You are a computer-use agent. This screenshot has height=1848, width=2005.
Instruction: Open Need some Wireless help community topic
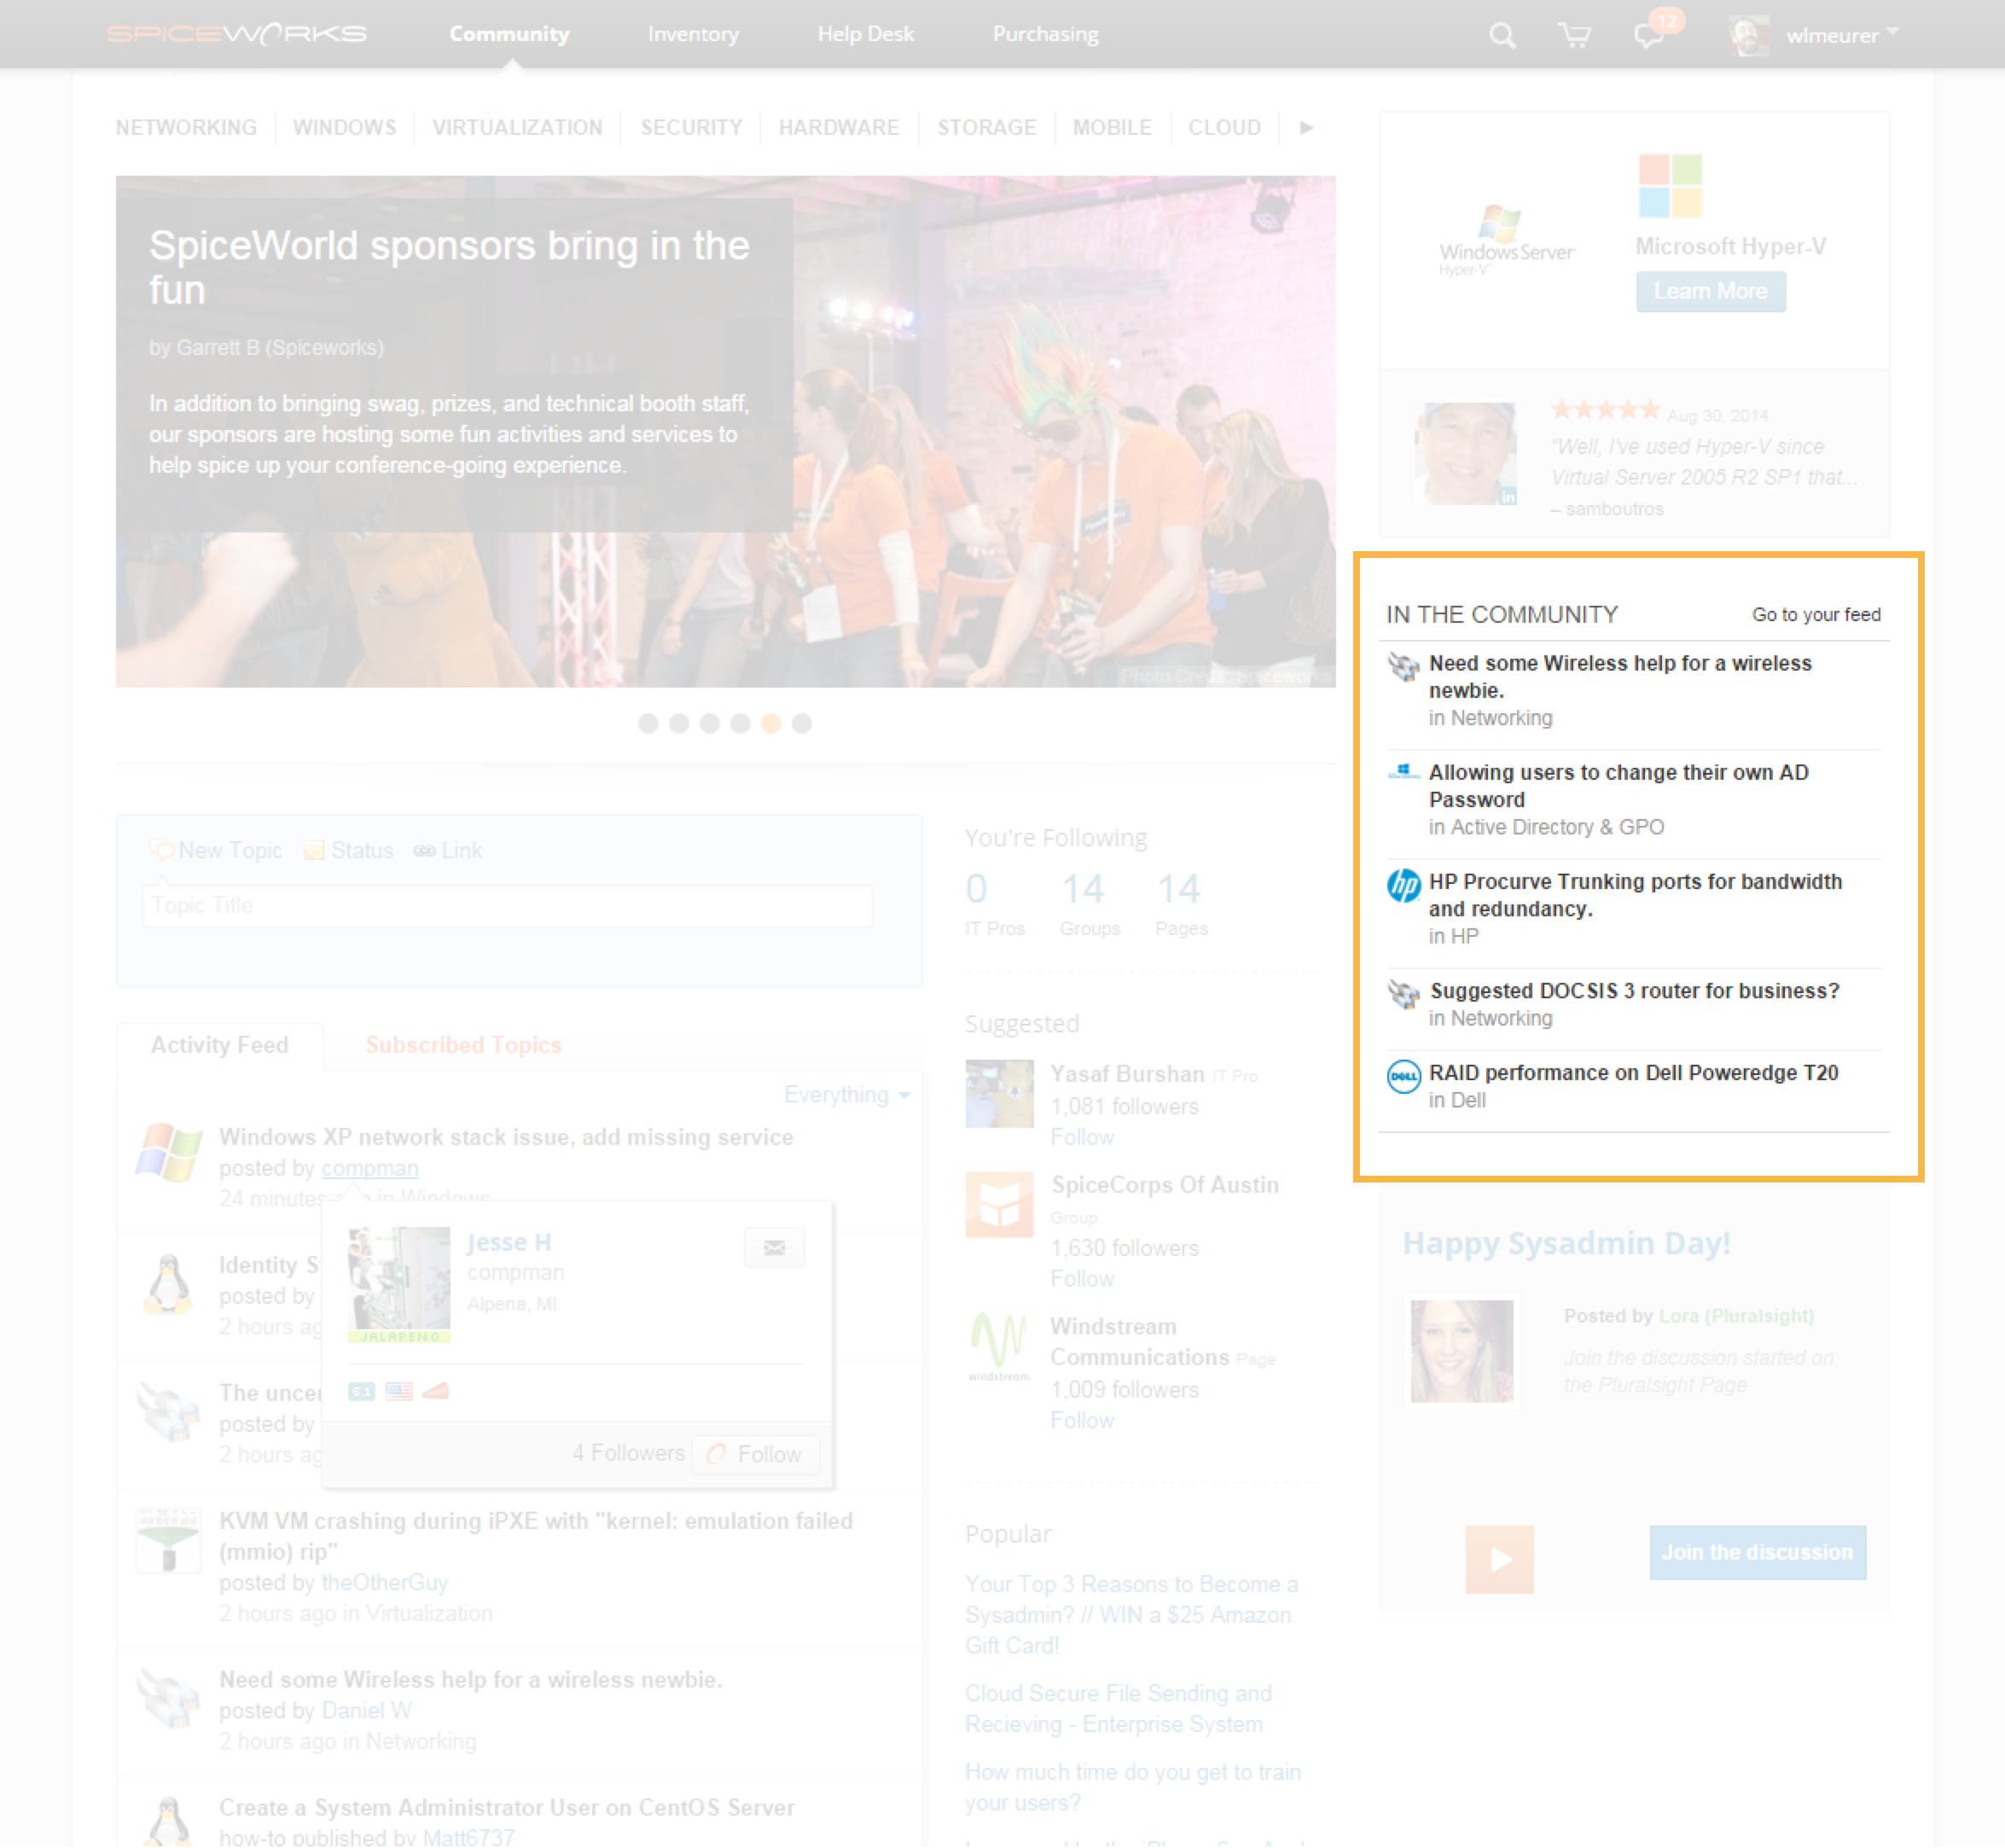tap(1620, 676)
